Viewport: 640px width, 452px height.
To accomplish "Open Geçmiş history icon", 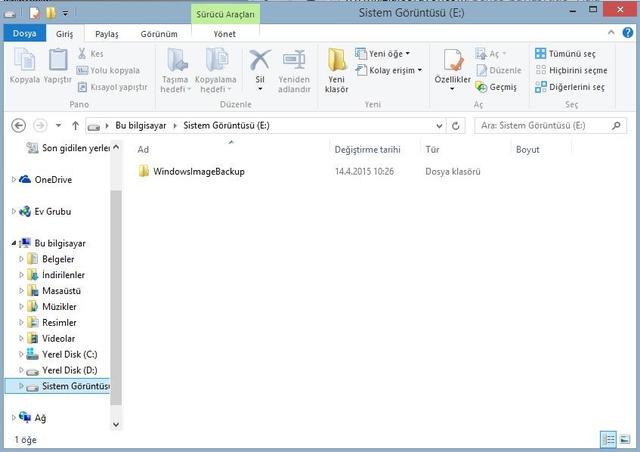I will pyautogui.click(x=482, y=87).
